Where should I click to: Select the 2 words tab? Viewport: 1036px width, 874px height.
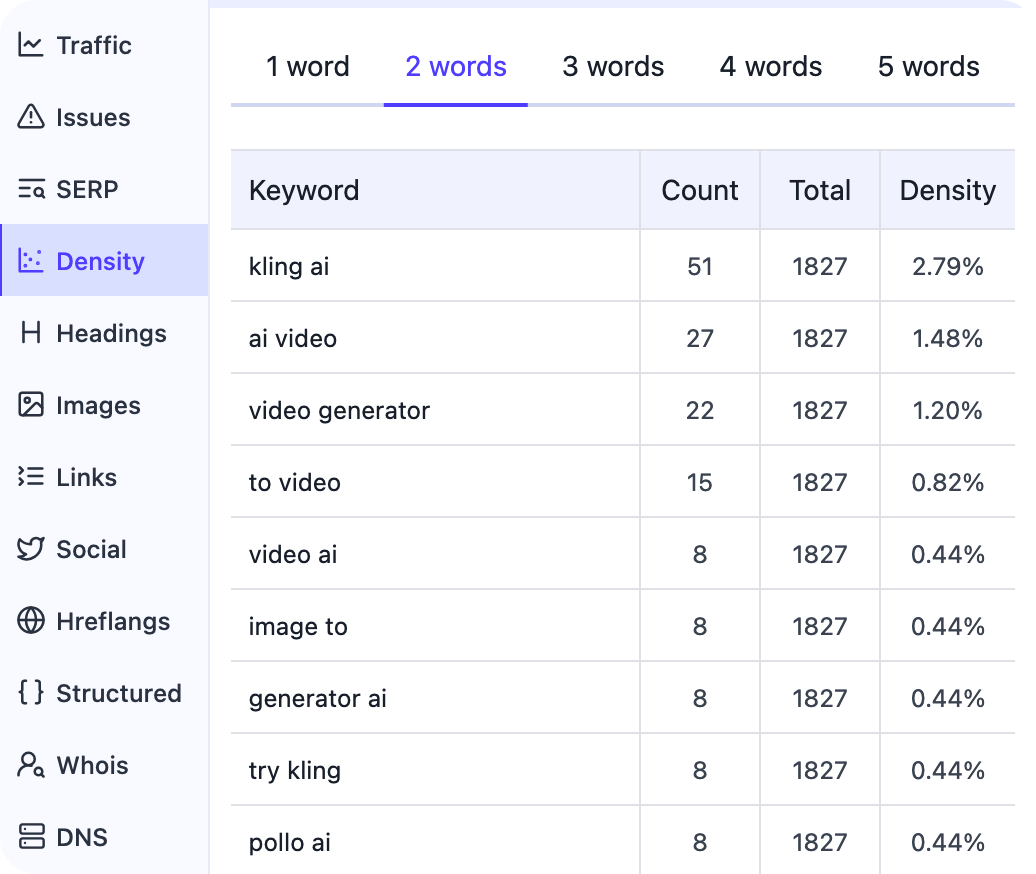[456, 67]
